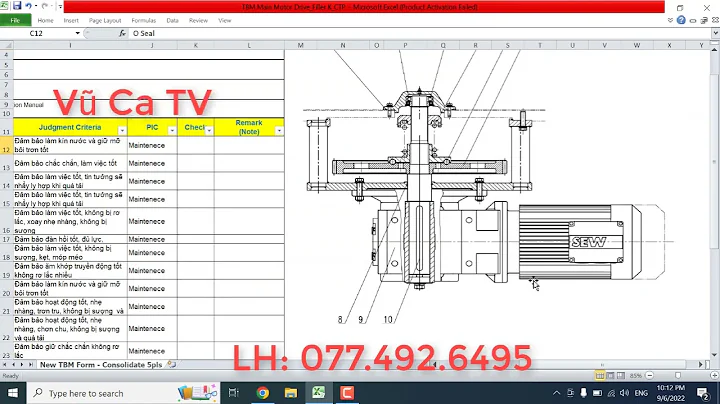Click the Excel application icon in title bar

tap(5, 6)
